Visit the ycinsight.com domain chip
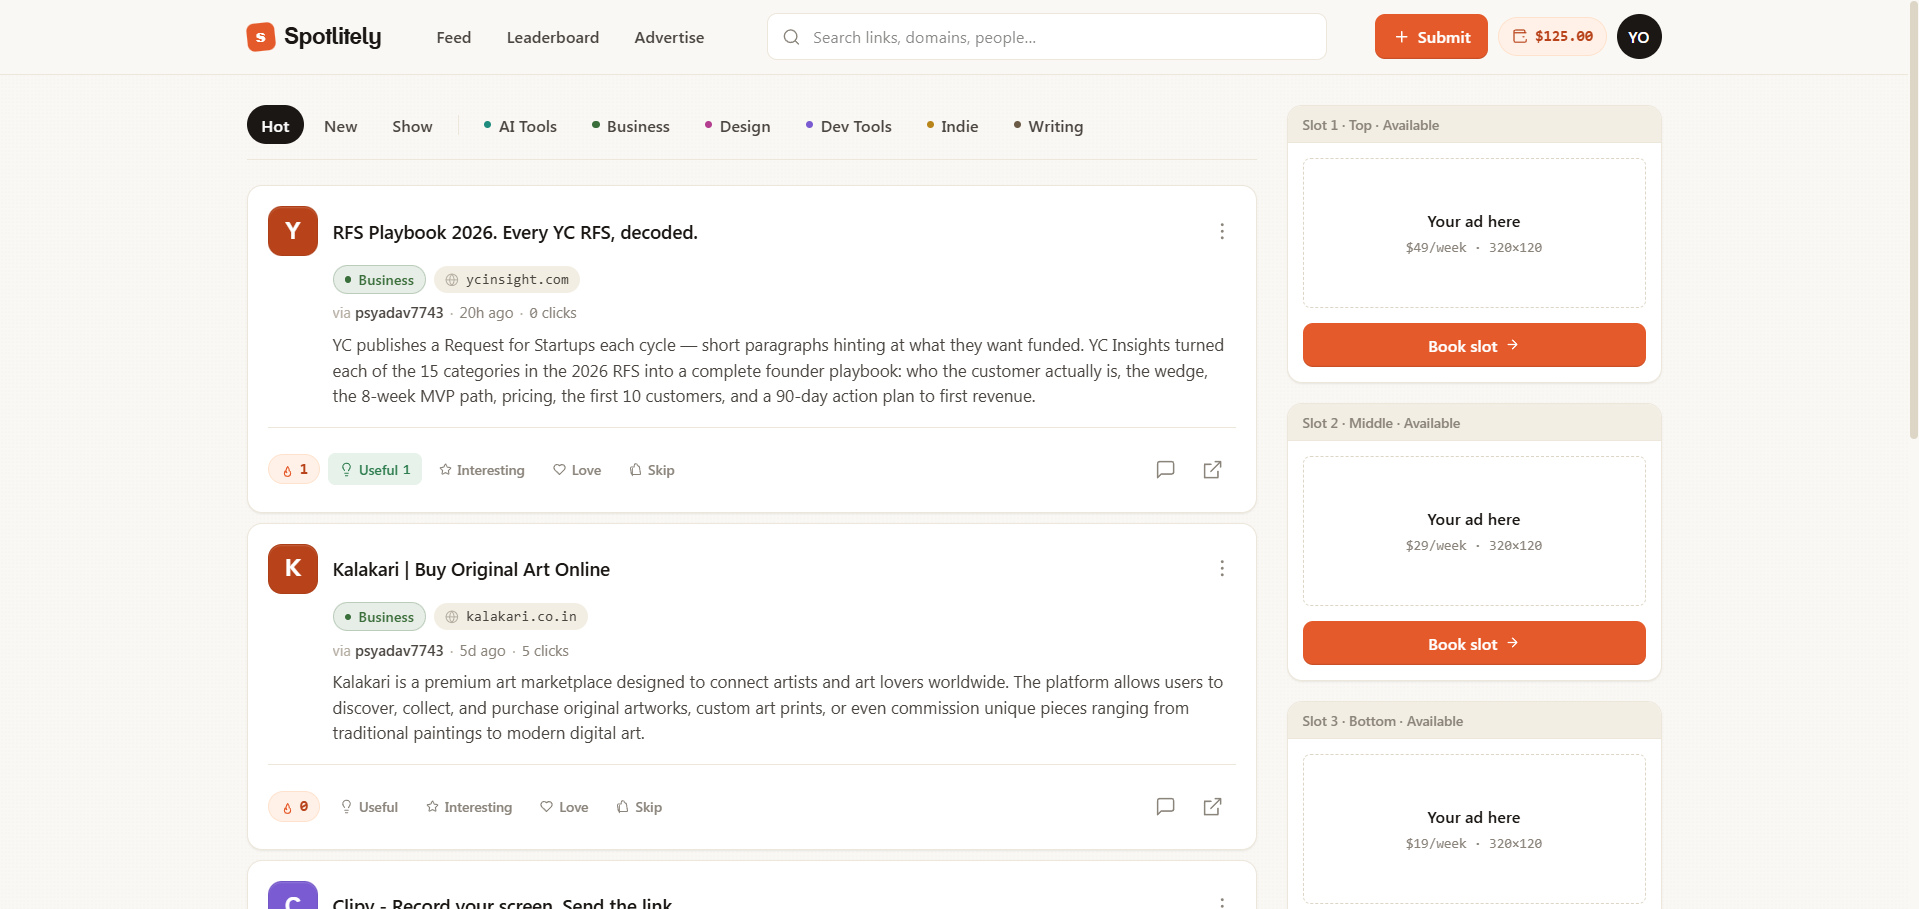This screenshot has height=909, width=1919. (x=507, y=280)
